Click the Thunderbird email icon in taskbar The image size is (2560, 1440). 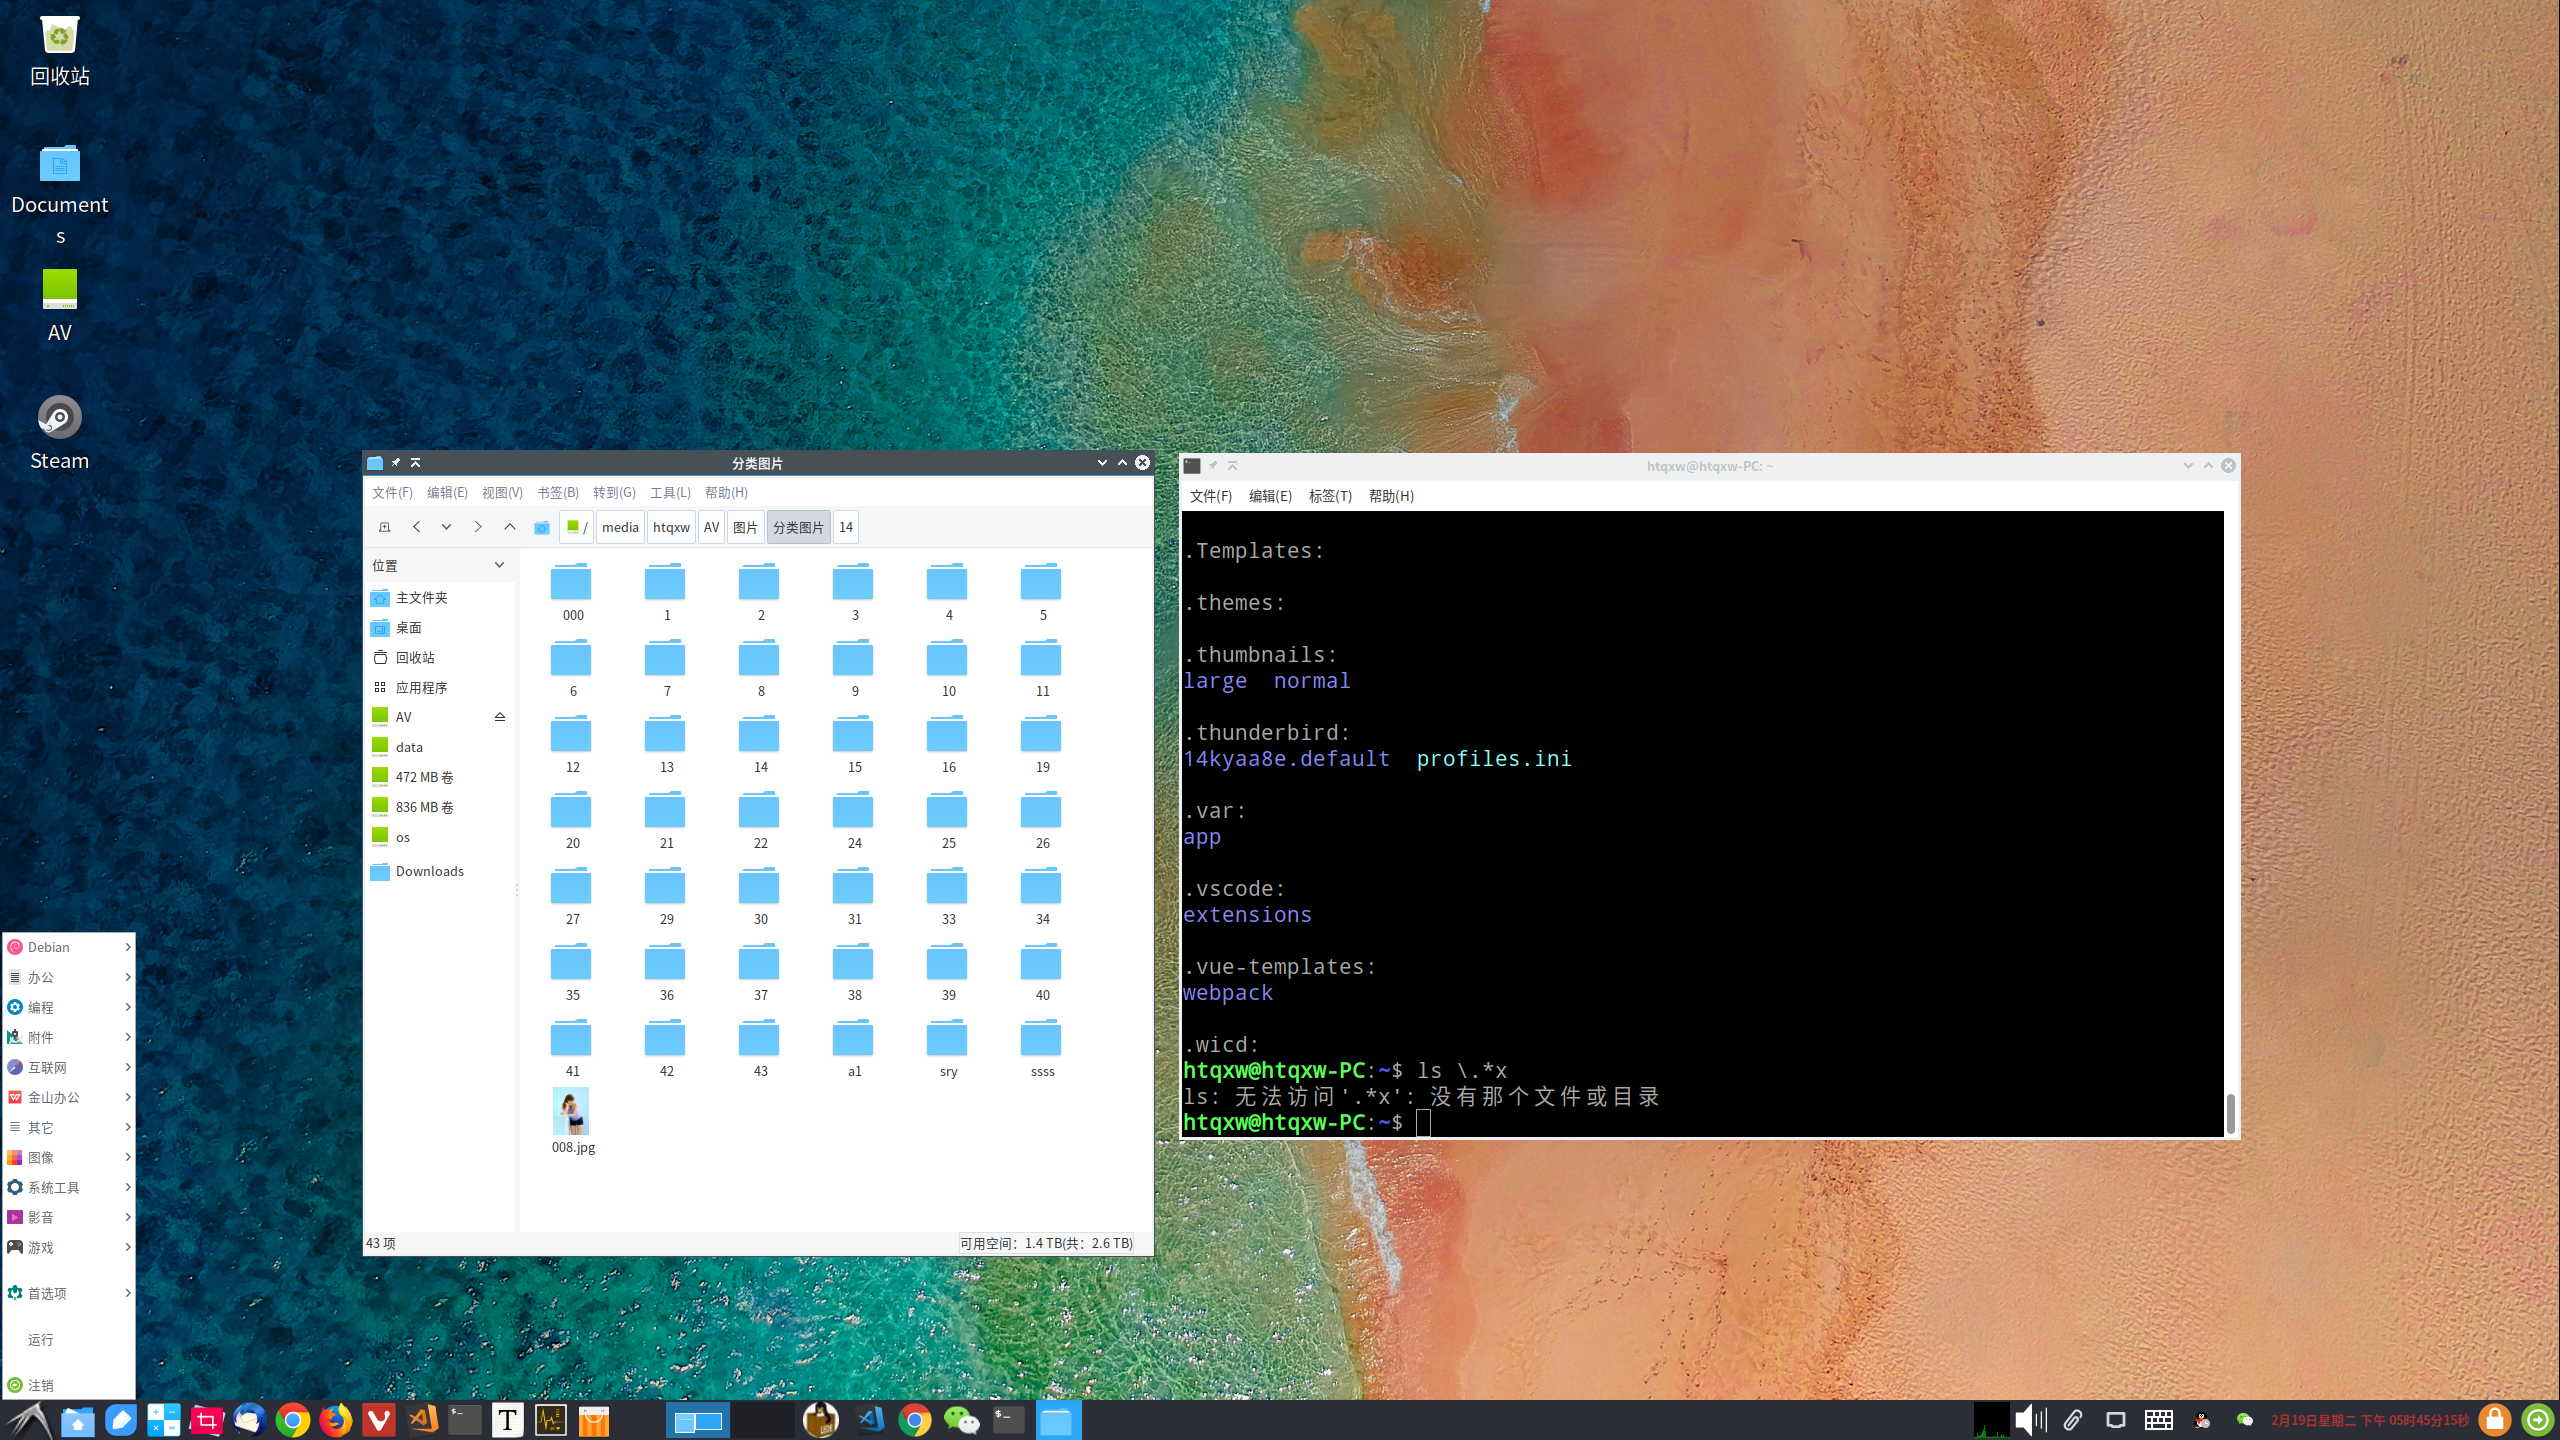point(250,1421)
